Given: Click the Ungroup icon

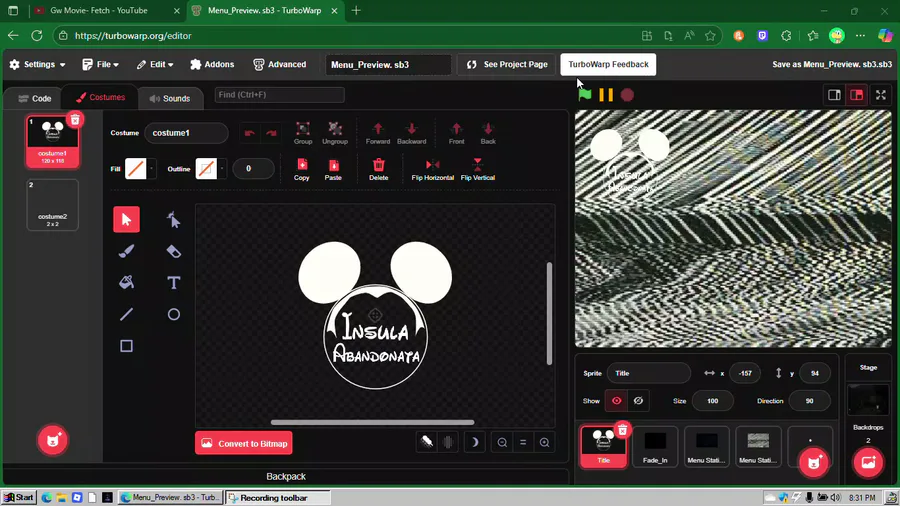Looking at the screenshot, I should [x=335, y=133].
